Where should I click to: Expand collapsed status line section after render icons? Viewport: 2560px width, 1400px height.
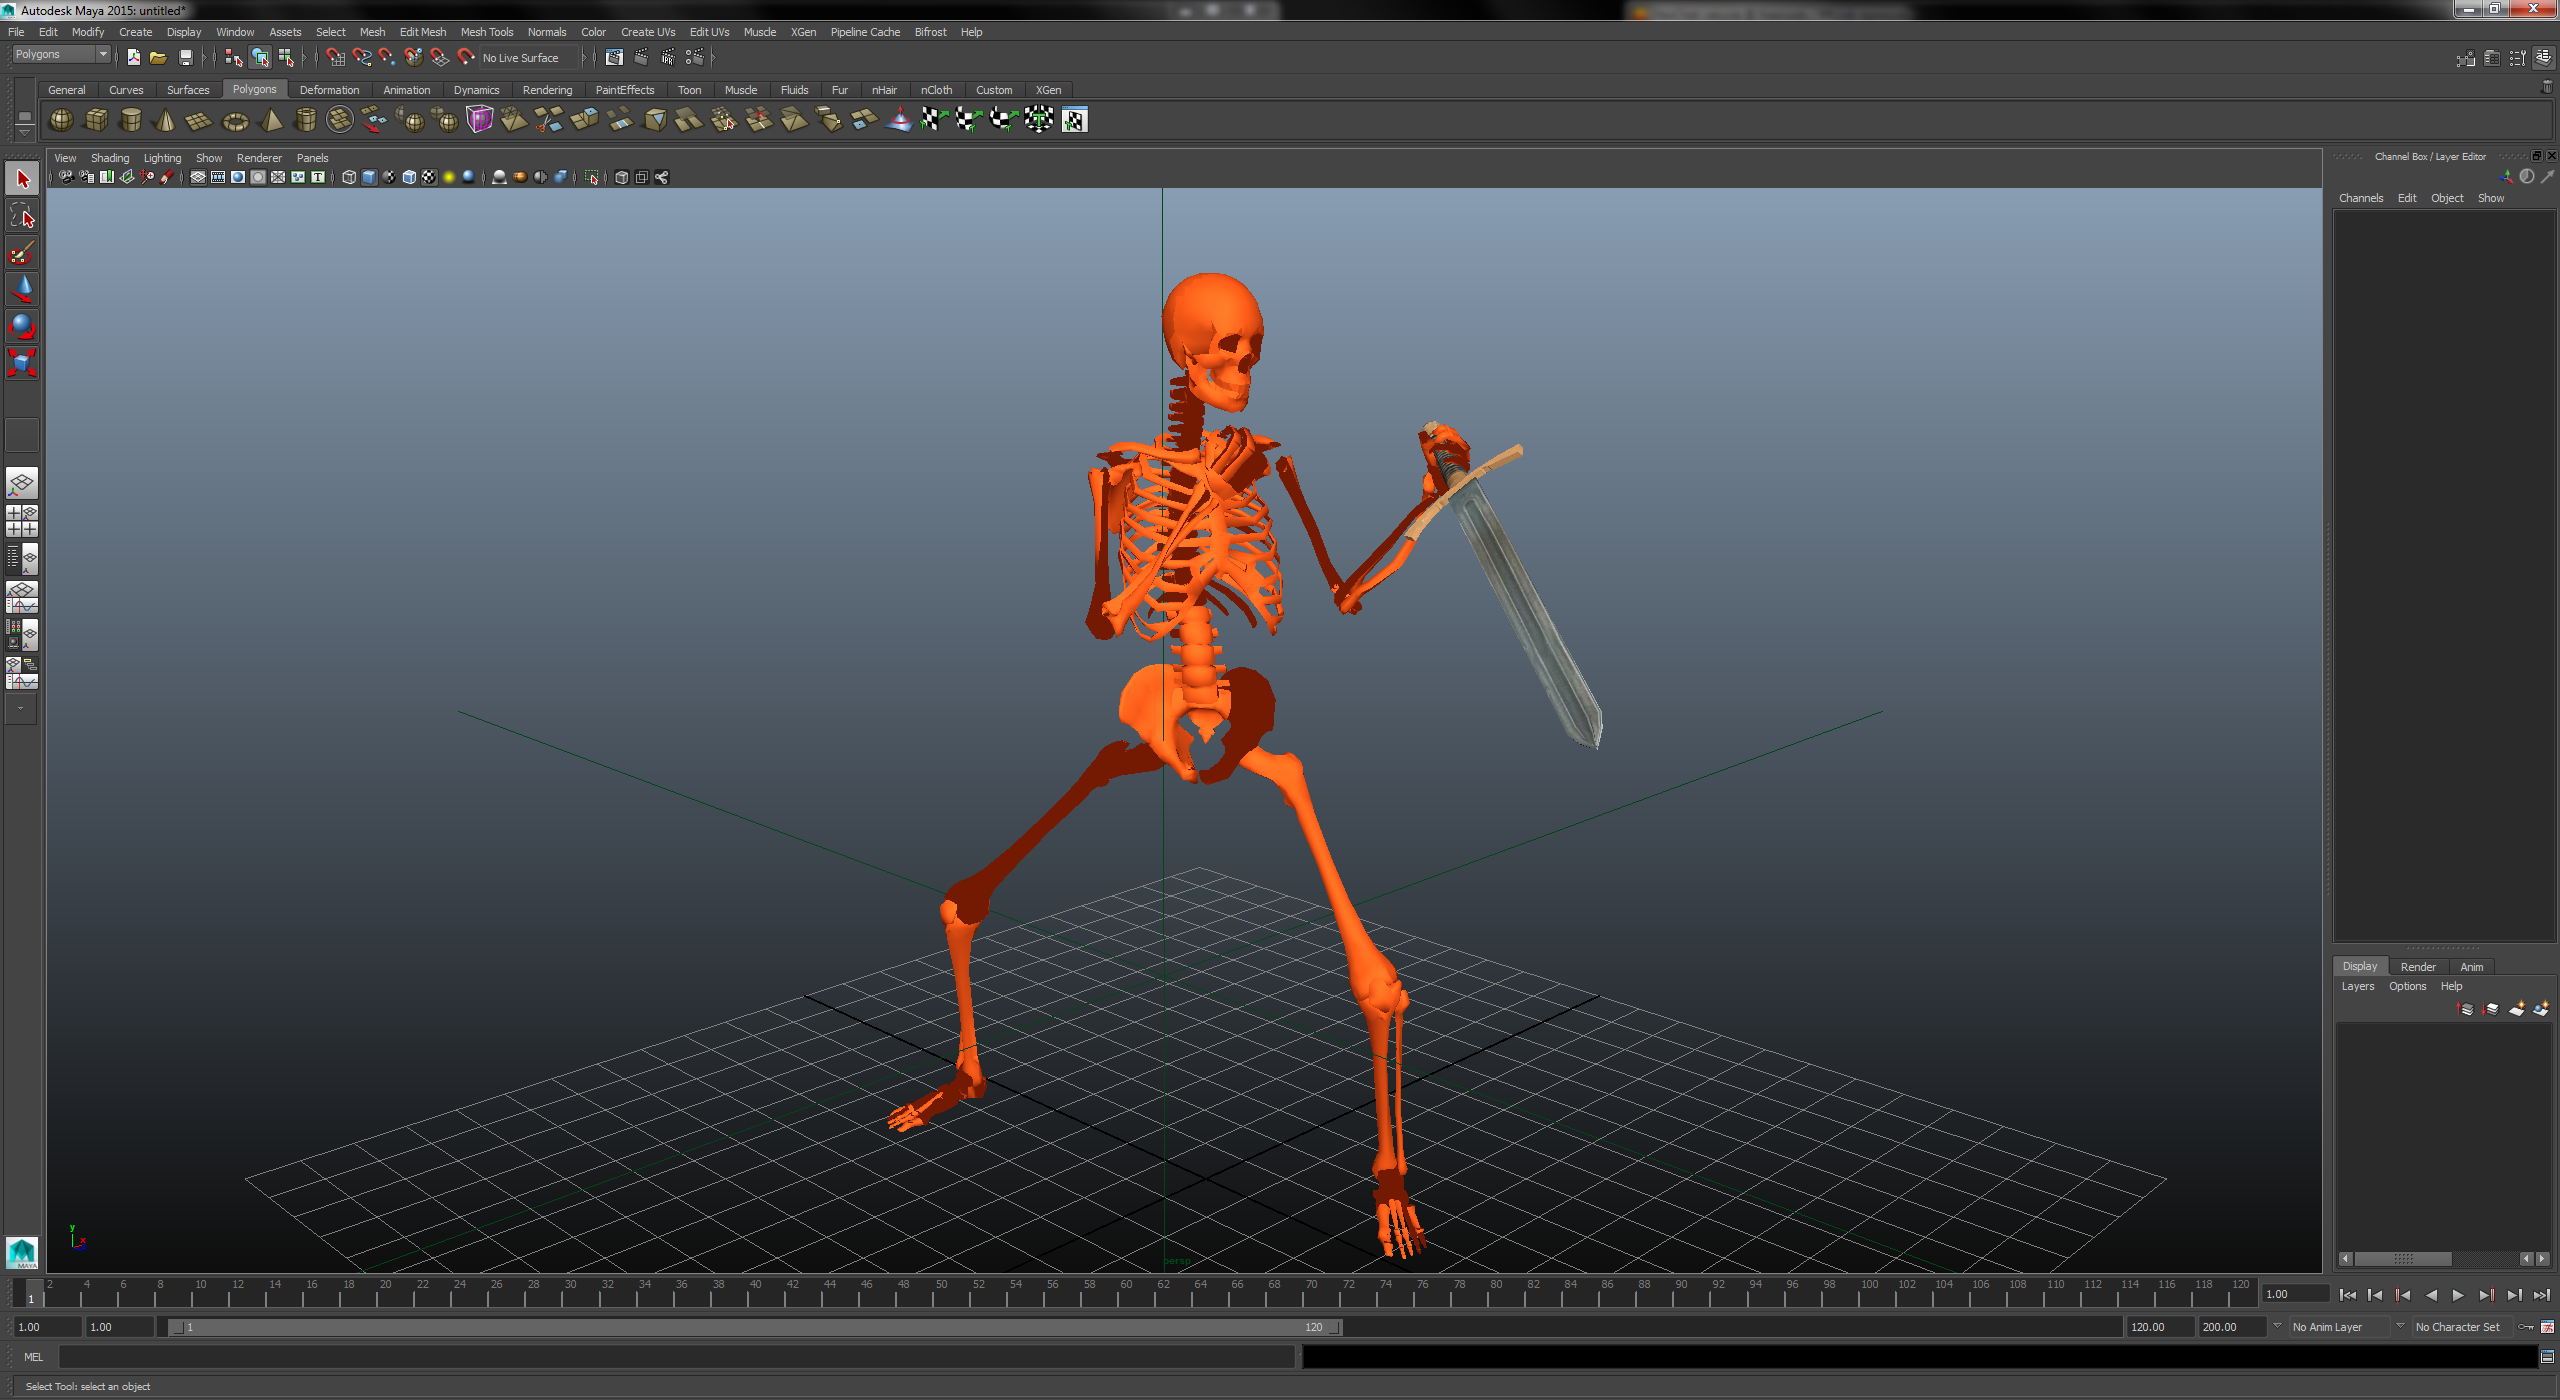pyautogui.click(x=713, y=58)
